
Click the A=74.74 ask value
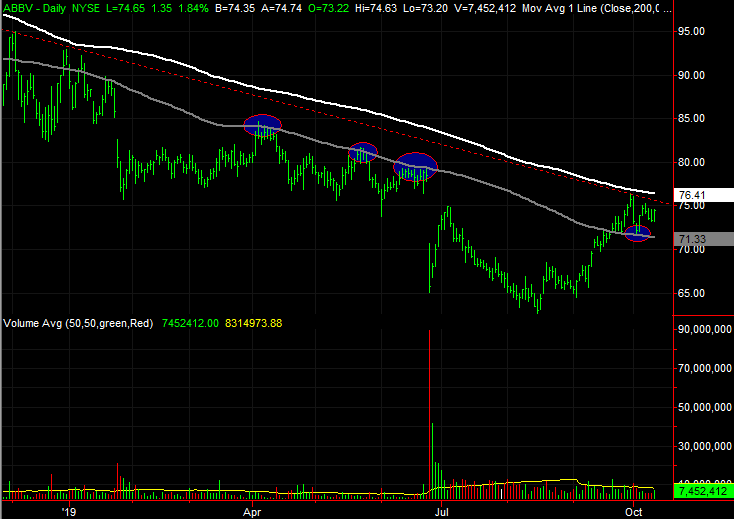[281, 8]
